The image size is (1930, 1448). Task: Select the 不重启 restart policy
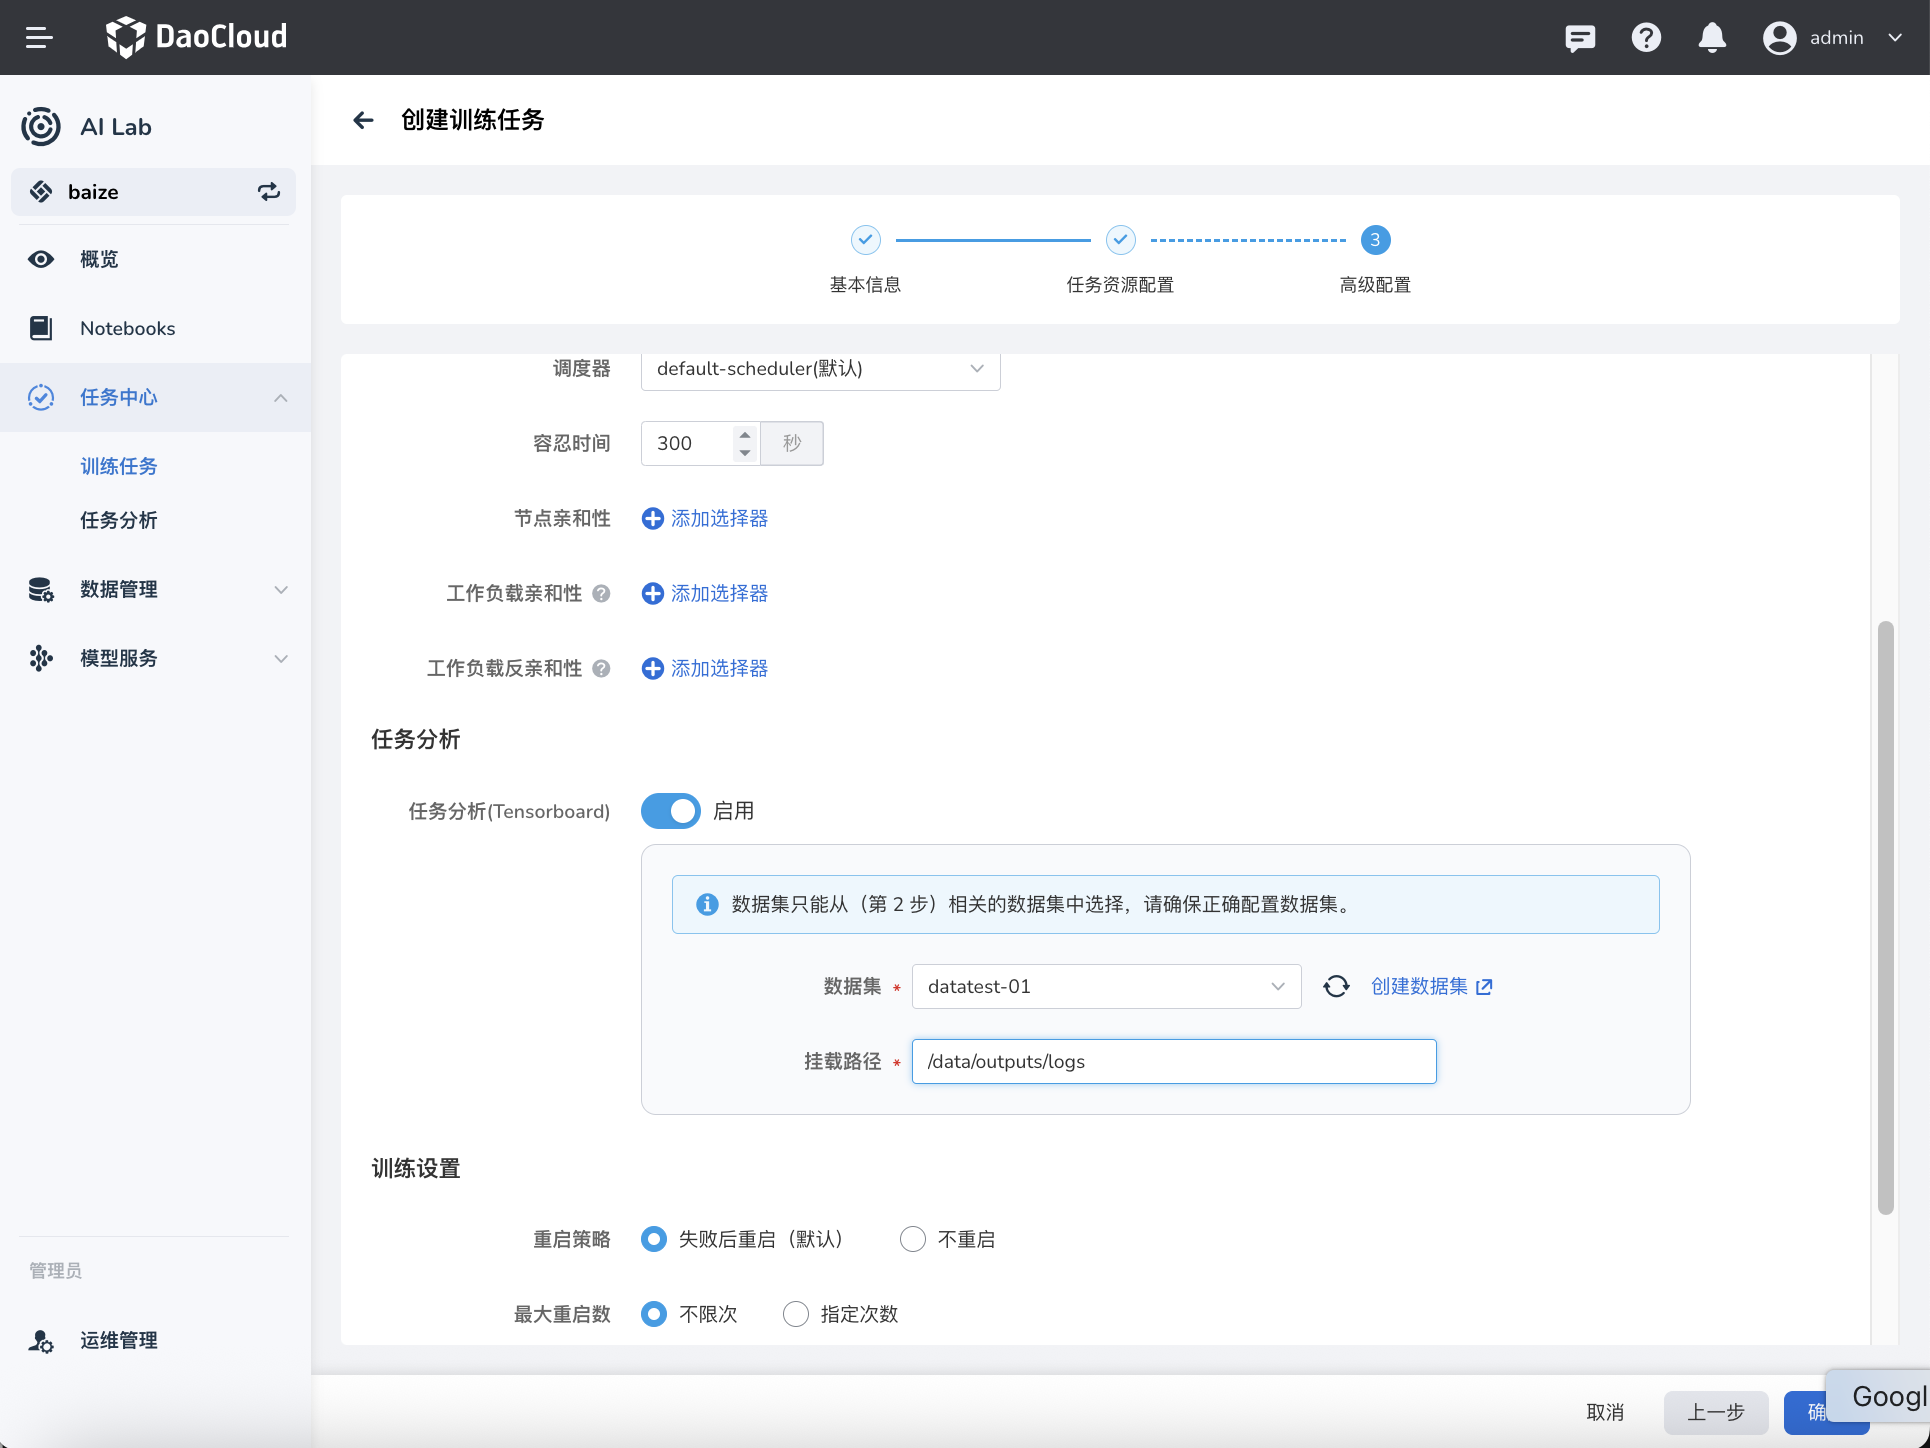pos(912,1239)
